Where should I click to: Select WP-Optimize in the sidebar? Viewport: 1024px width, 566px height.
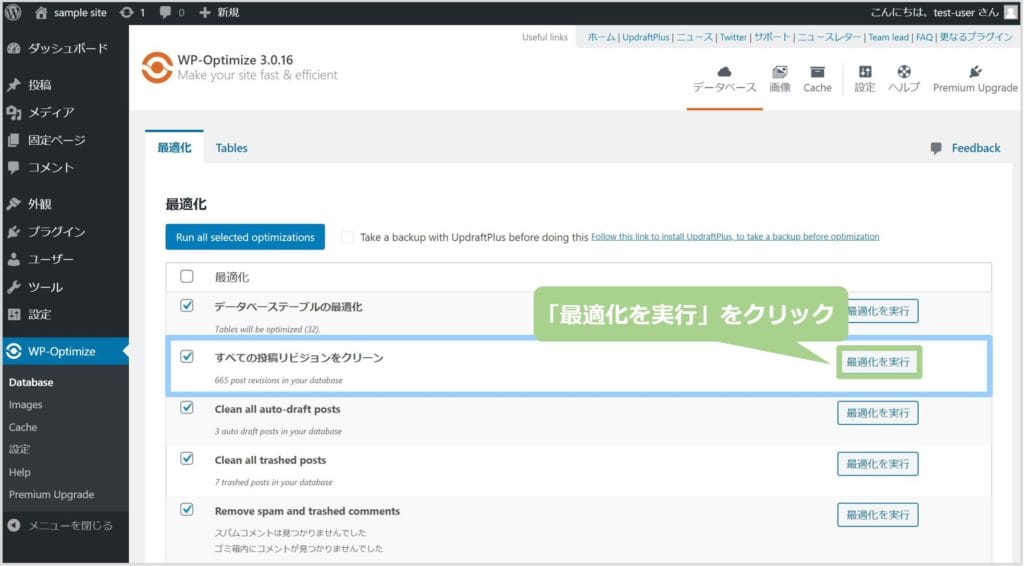[x=65, y=351]
